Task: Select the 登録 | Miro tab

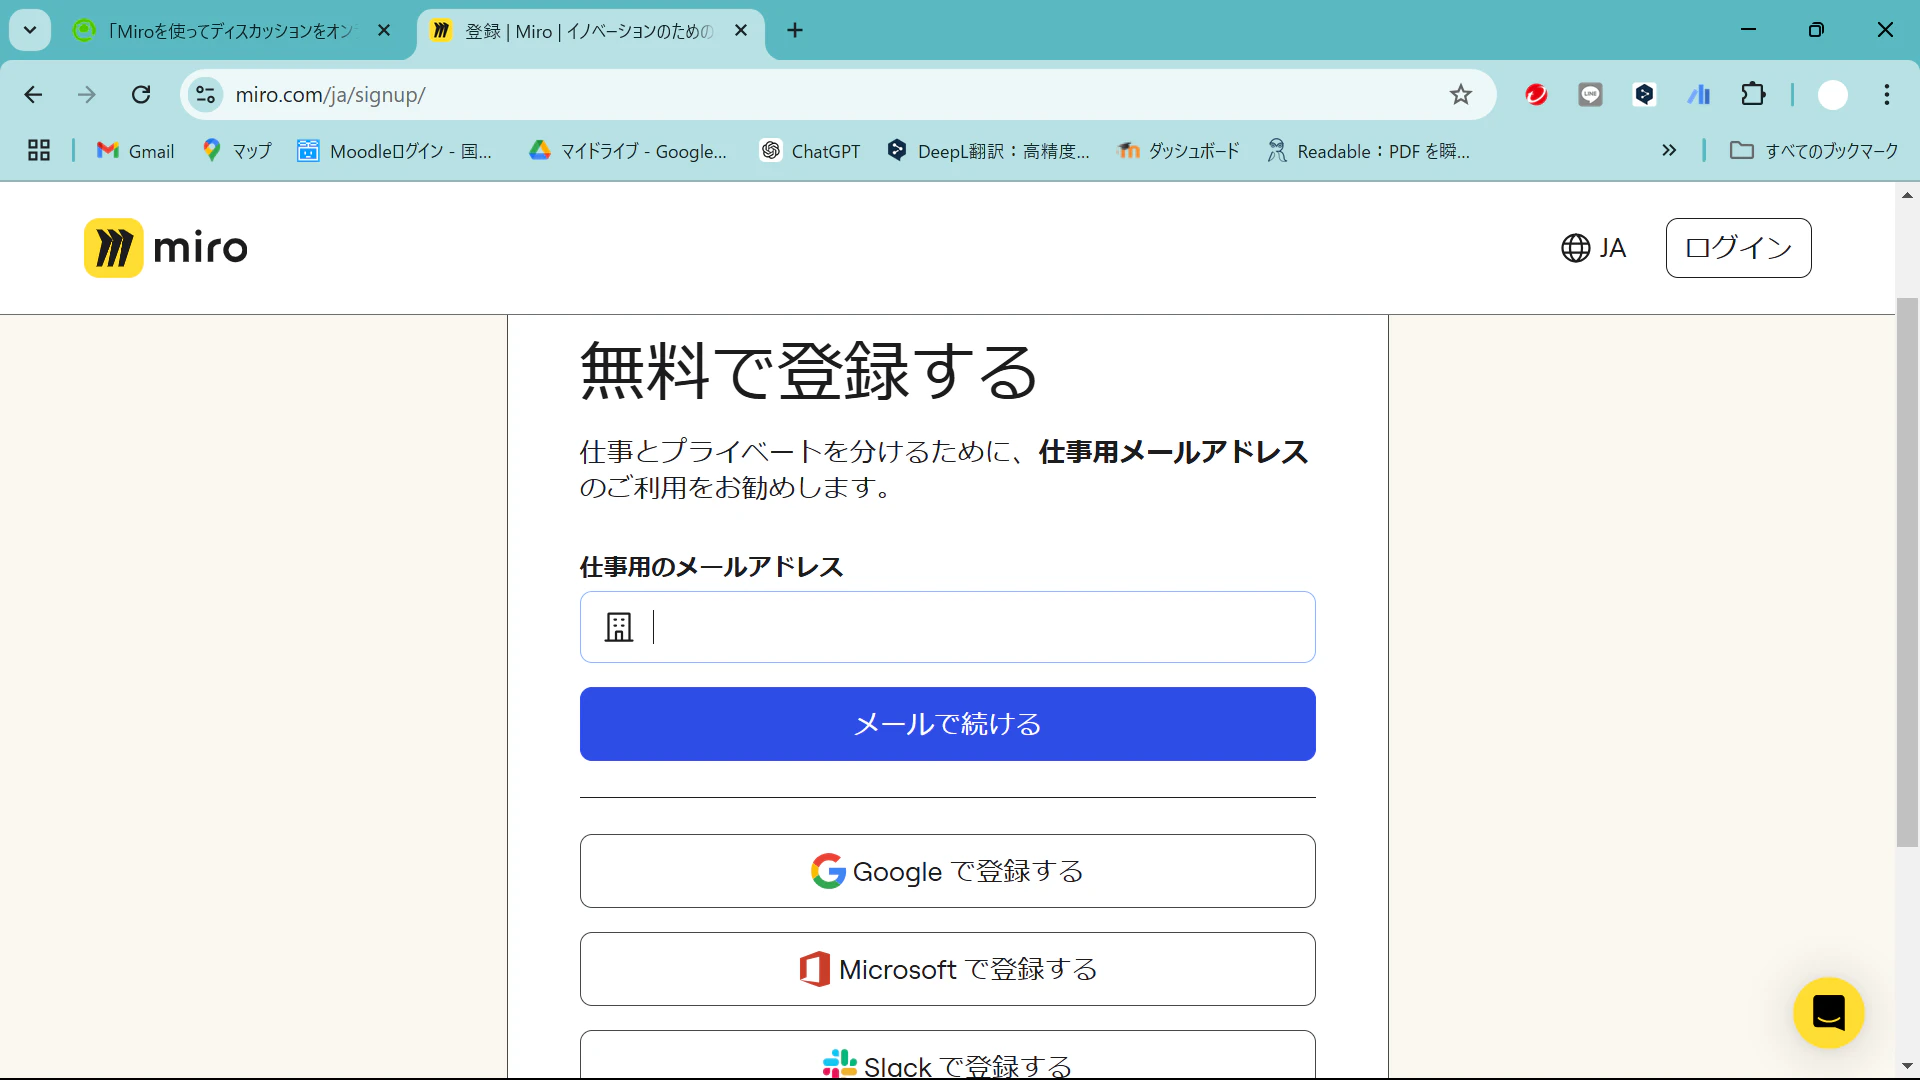Action: coord(590,31)
